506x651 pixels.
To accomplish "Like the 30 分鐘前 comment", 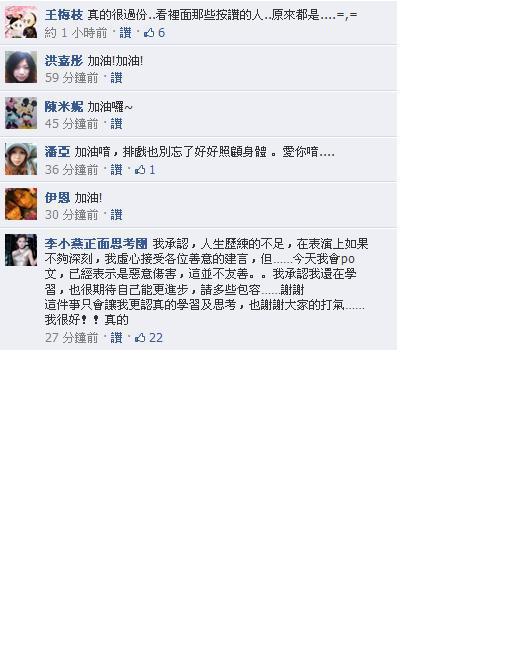I will (116, 215).
